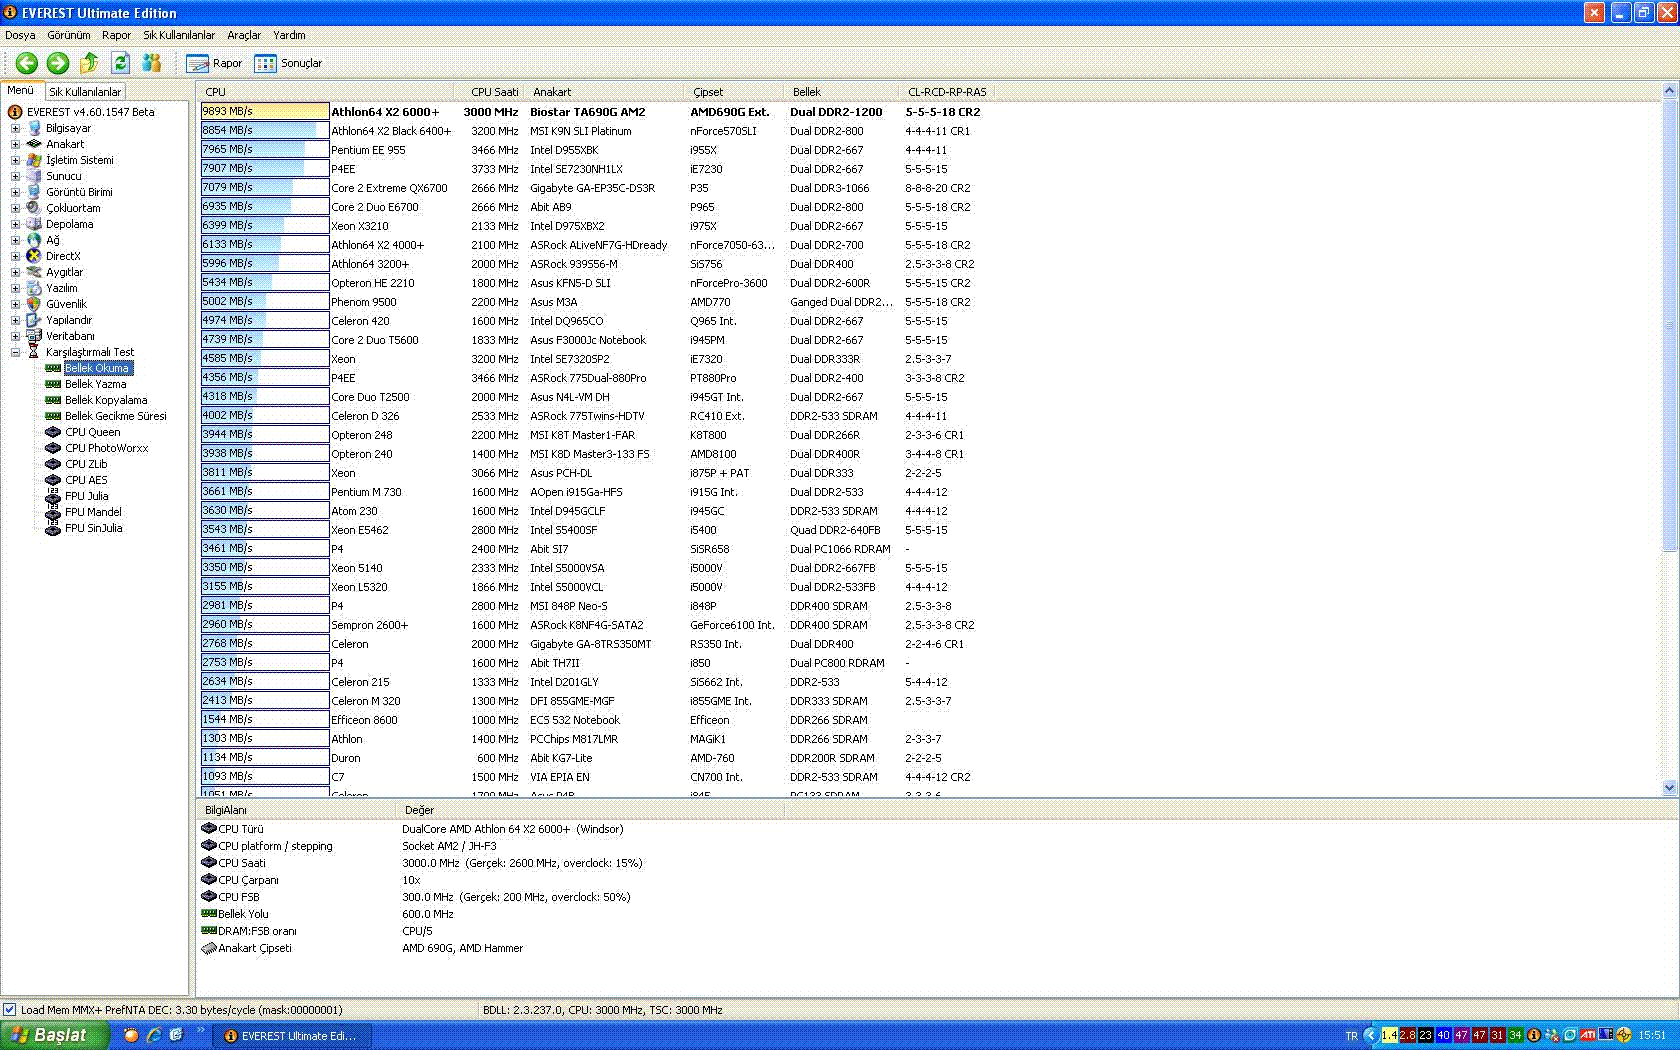This screenshot has height=1050, width=1680.
Task: Open the Dosya menu
Action: tap(20, 35)
